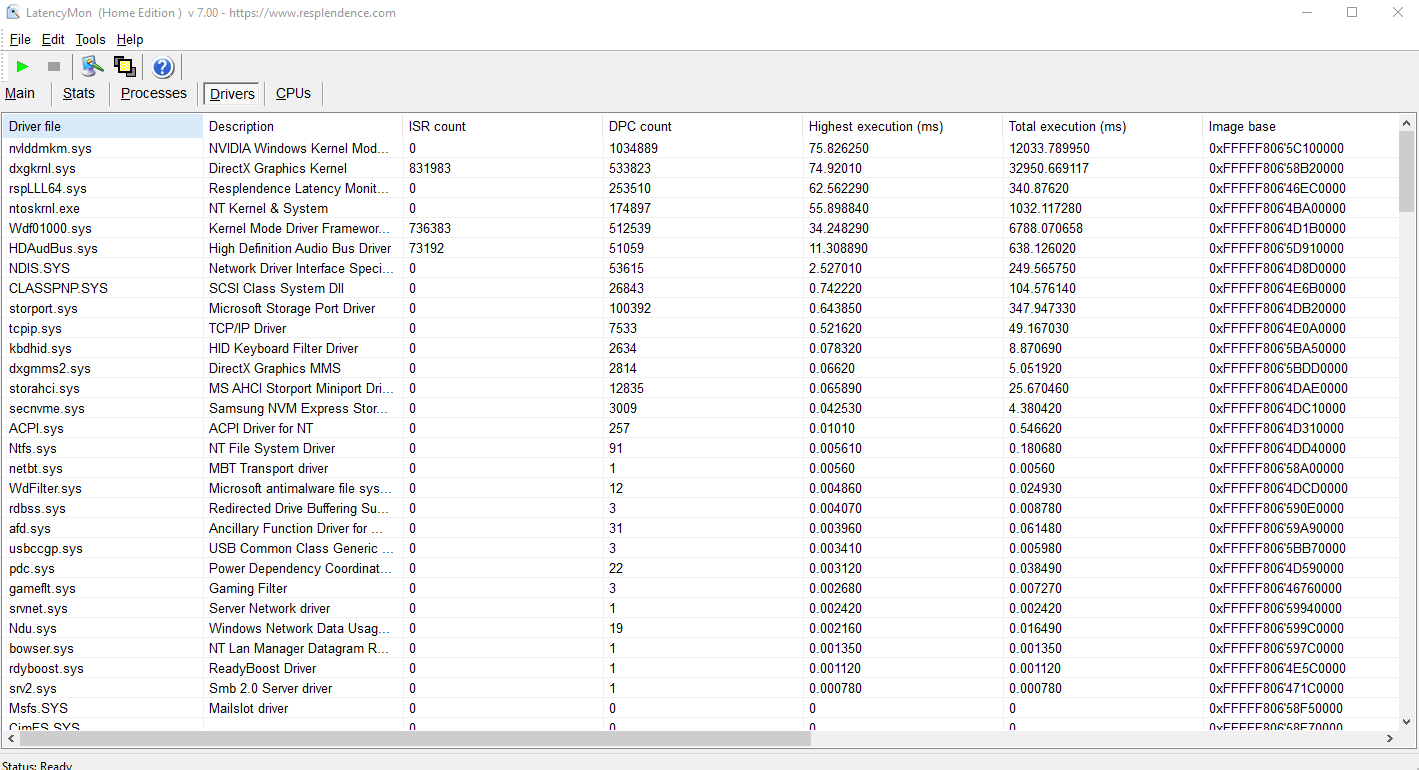This screenshot has width=1419, height=770.
Task: Select the storahci.sys driver row
Action: 701,388
